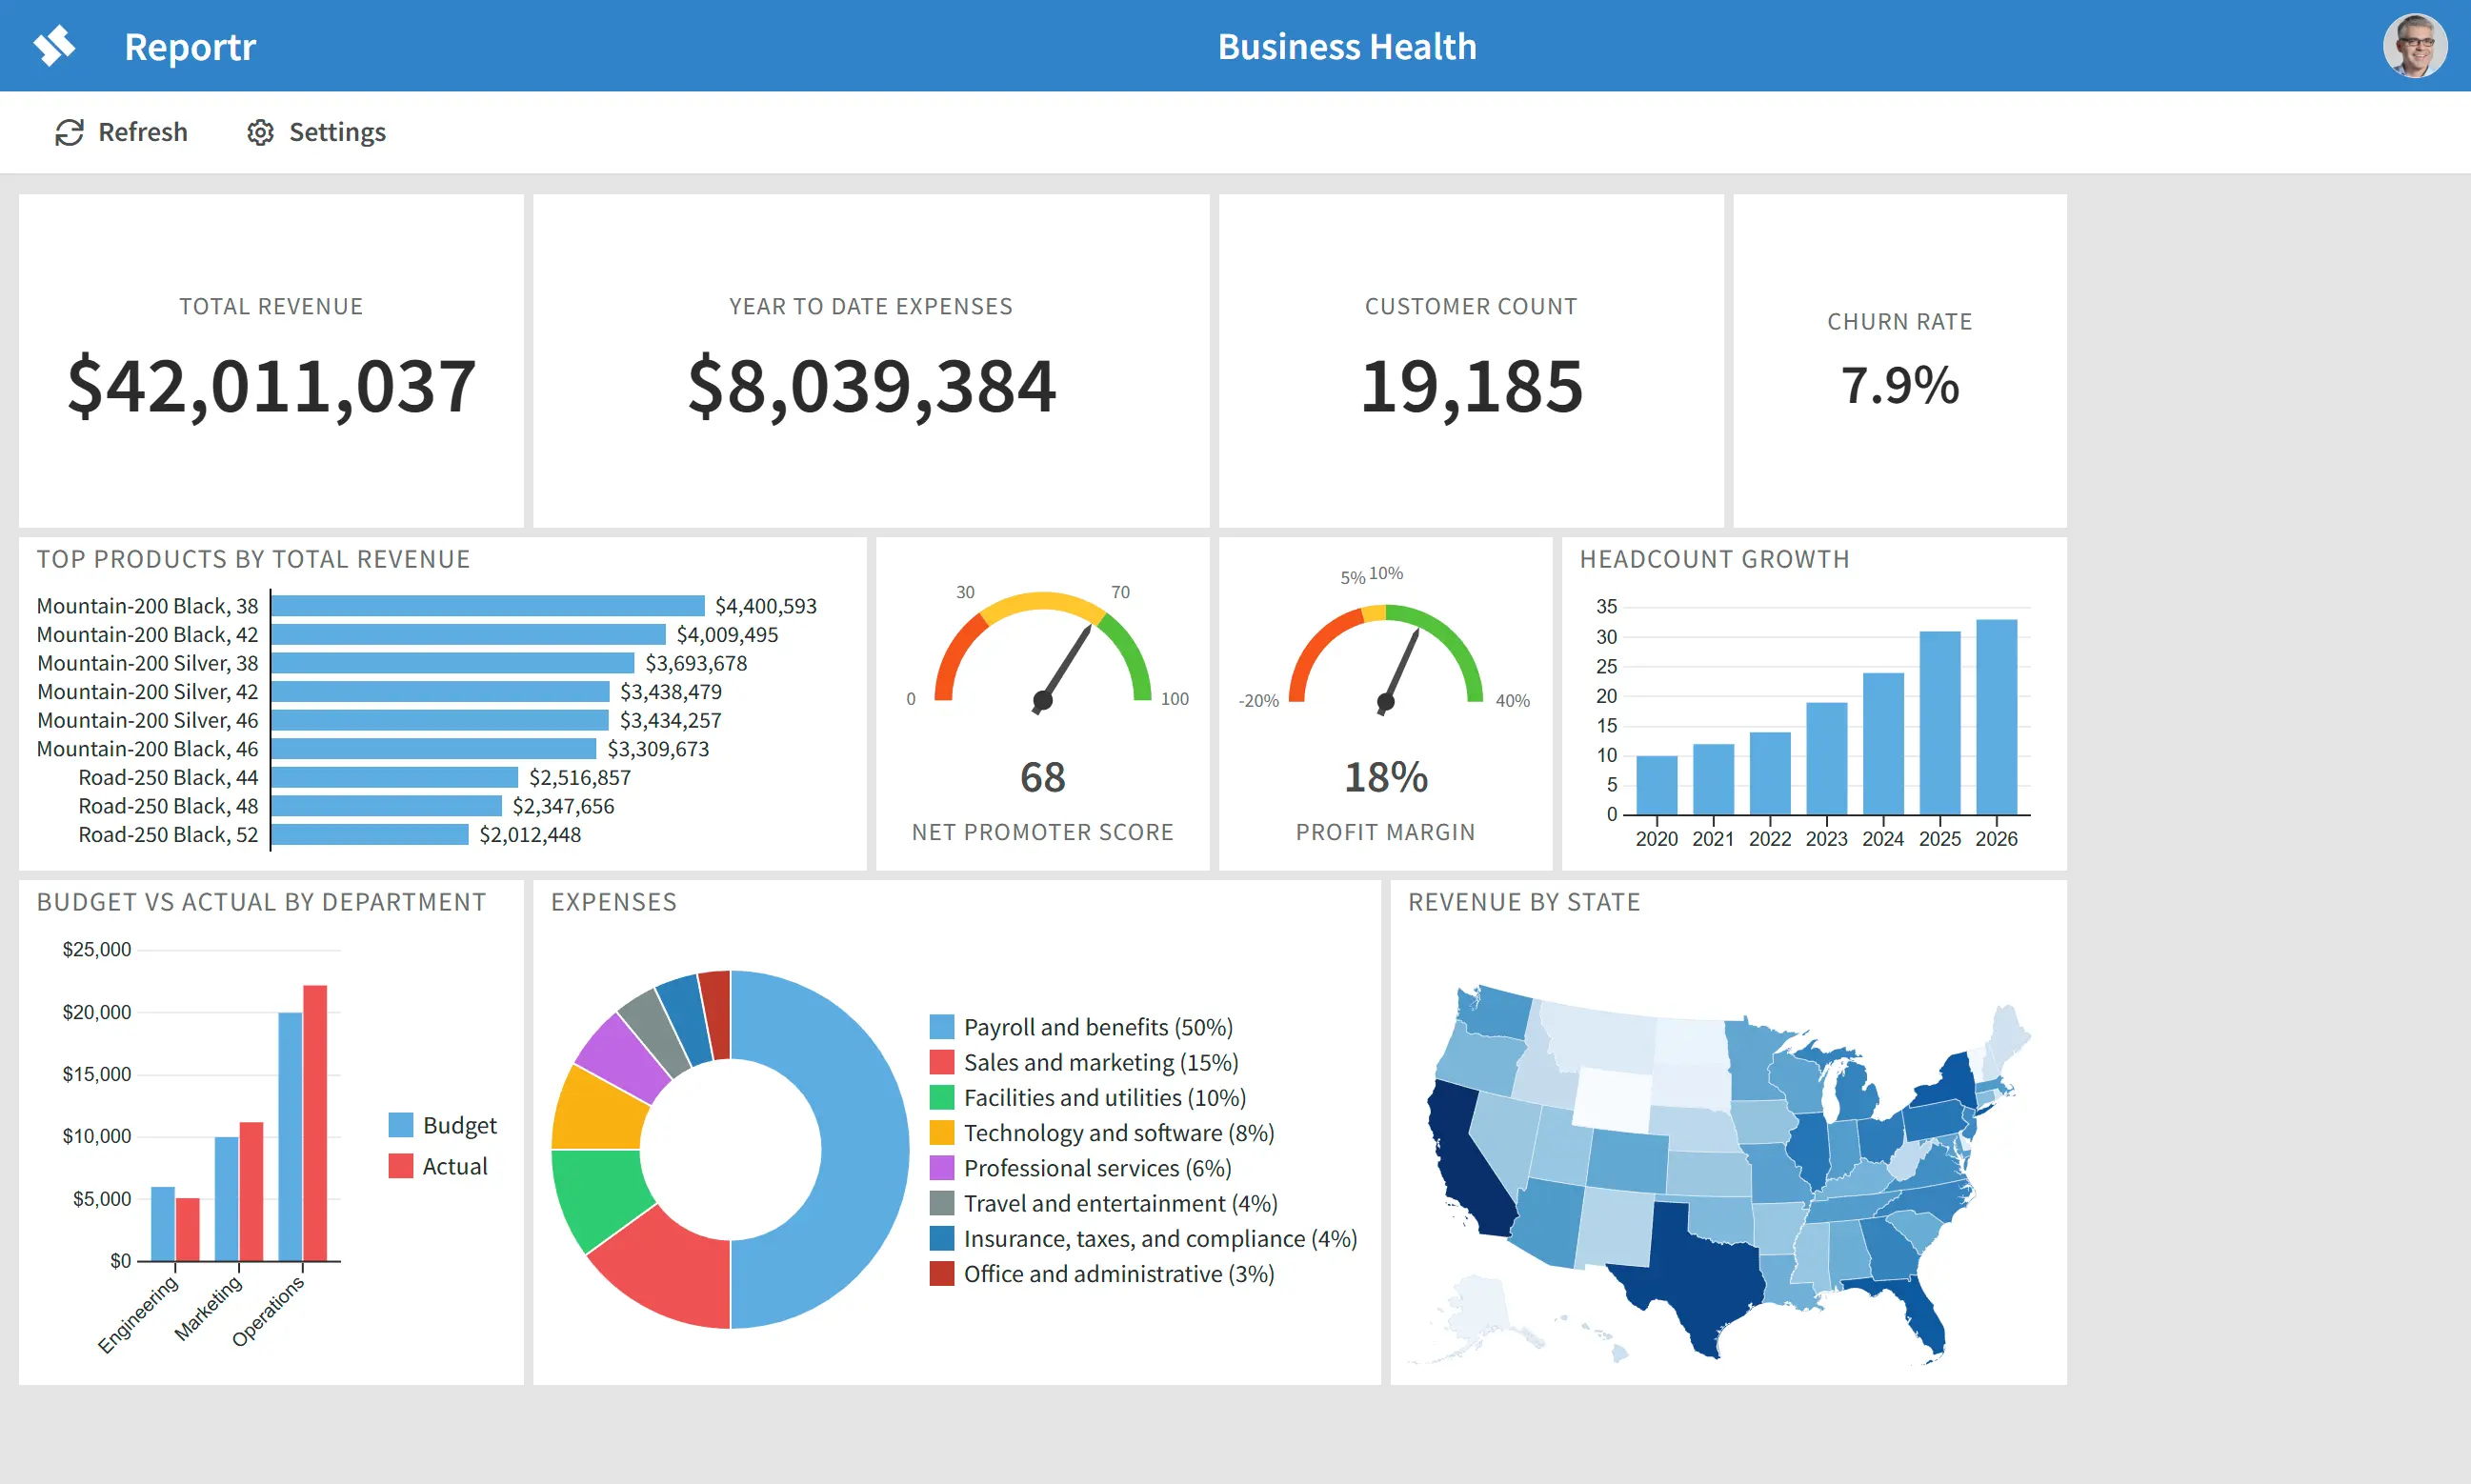The height and width of the screenshot is (1484, 2471).
Task: Click the Expenses panel title
Action: (x=614, y=902)
